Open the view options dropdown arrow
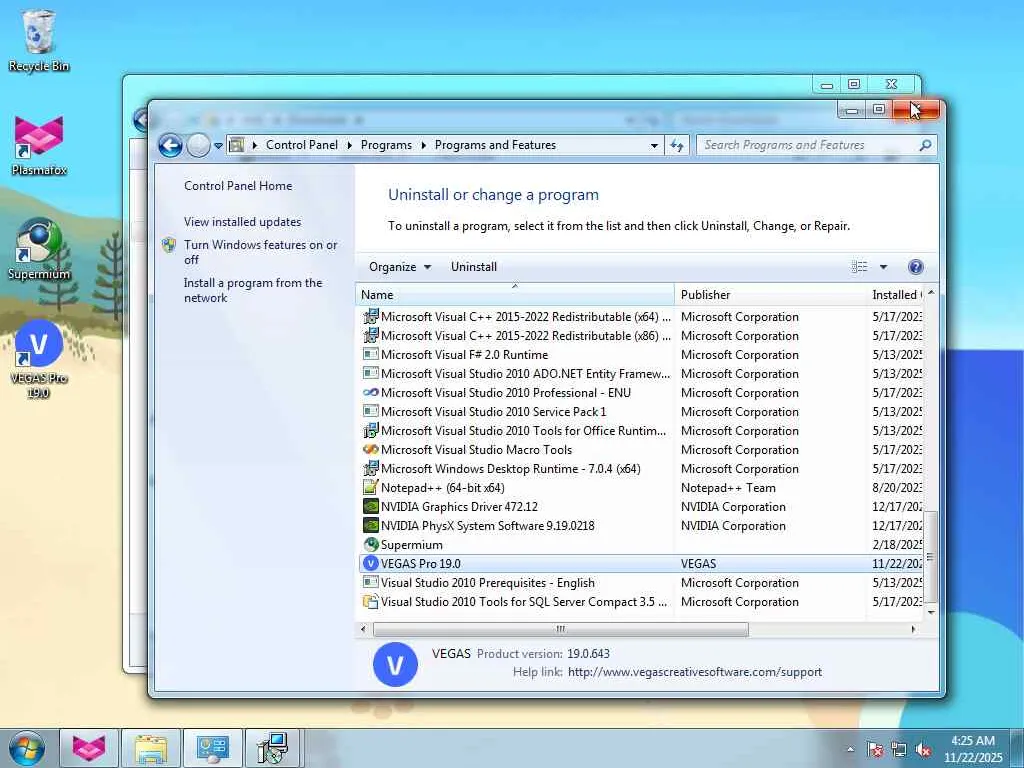The image size is (1024, 768). [883, 266]
